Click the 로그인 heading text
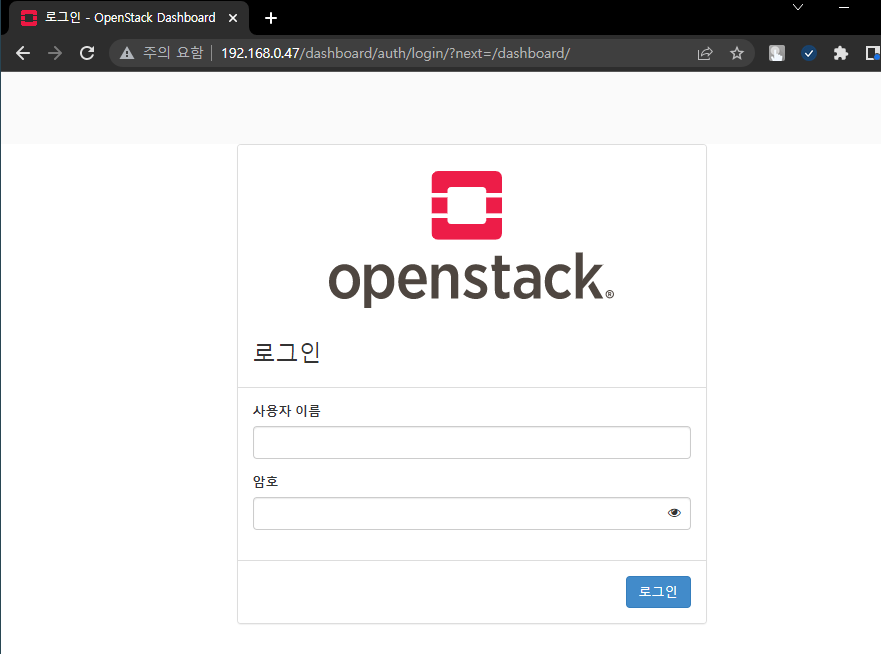The width and height of the screenshot is (881, 654). (x=287, y=353)
